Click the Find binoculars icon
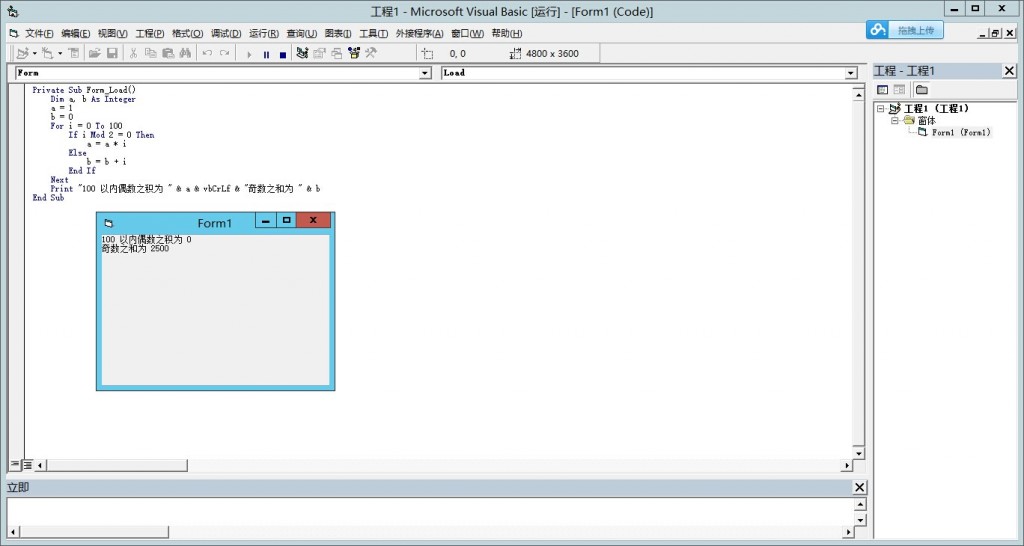Viewport: 1024px width, 546px height. click(x=185, y=54)
